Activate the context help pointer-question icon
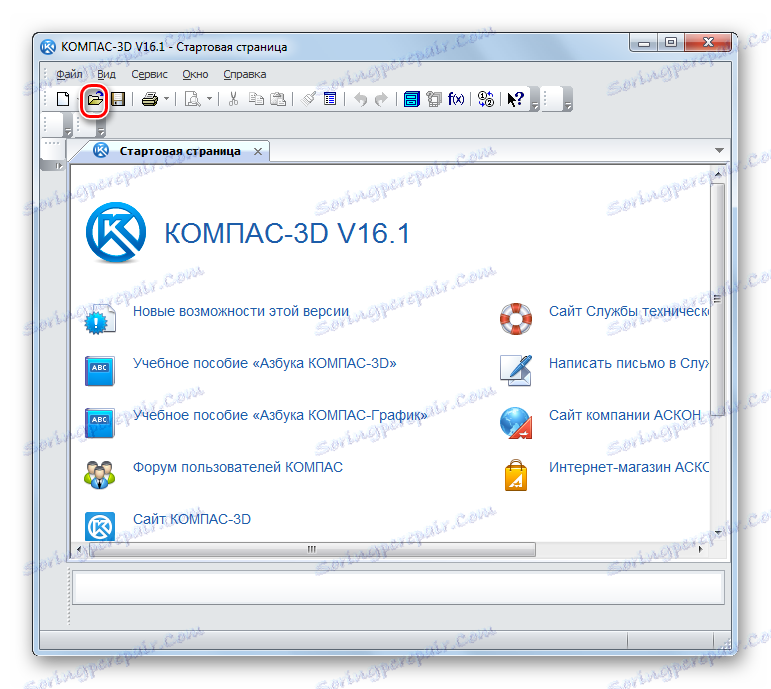This screenshot has height=689, width=771. (x=515, y=99)
